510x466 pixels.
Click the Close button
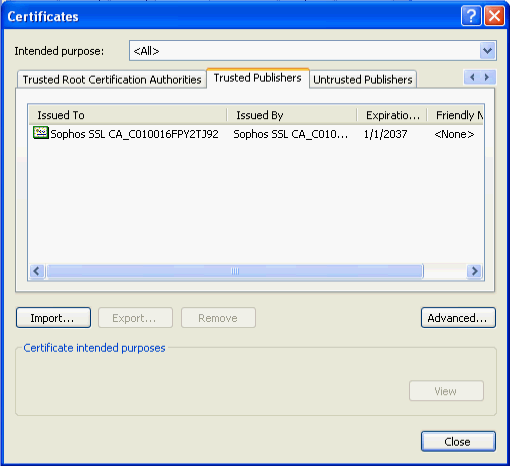tap(458, 442)
